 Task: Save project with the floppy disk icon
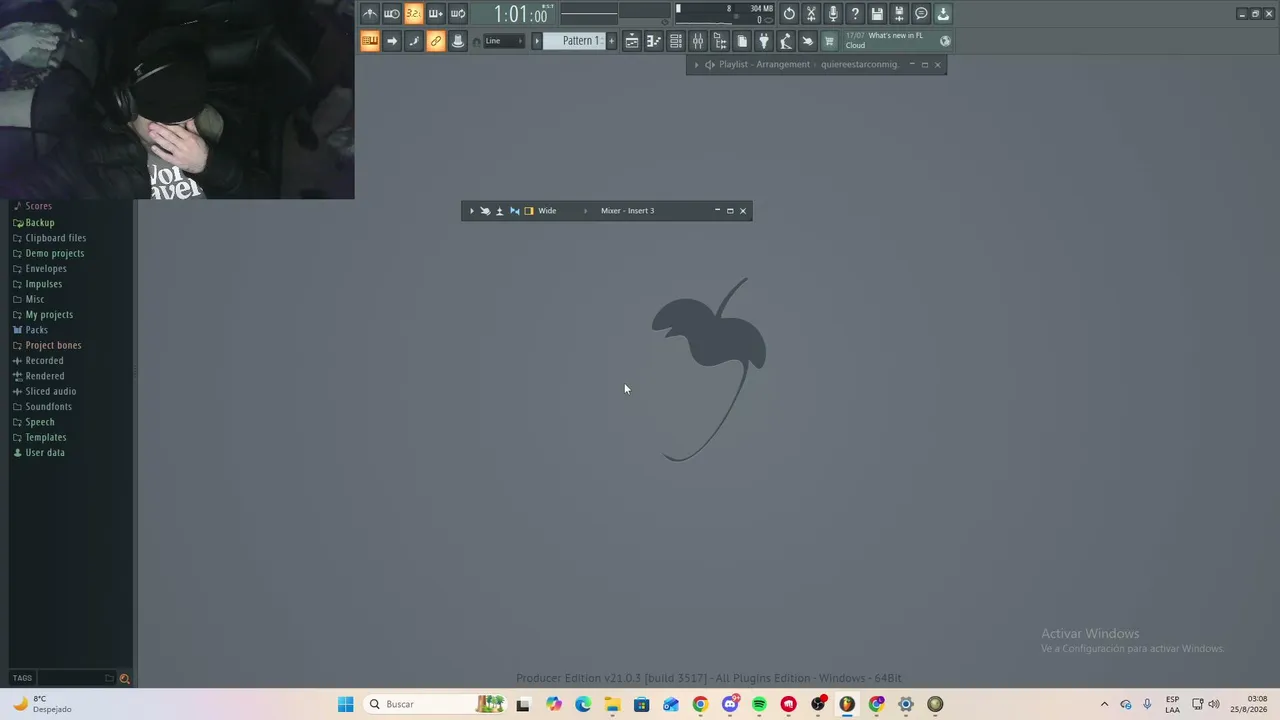(877, 14)
